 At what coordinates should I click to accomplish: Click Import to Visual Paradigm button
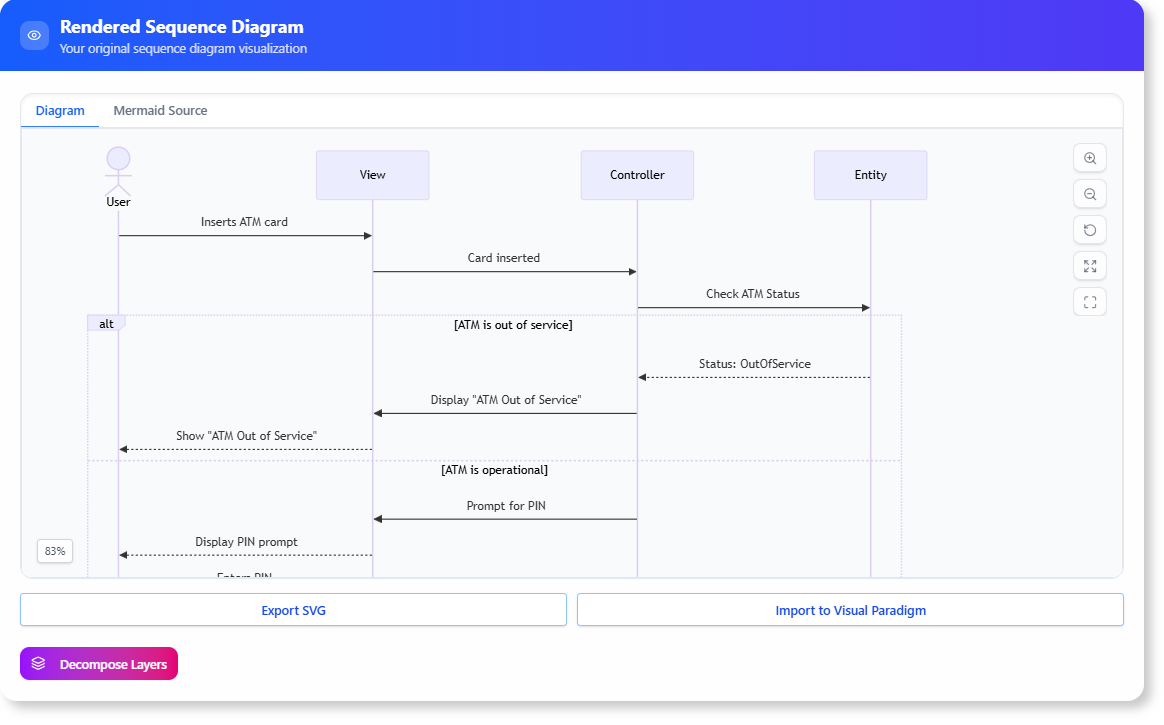tap(850, 610)
